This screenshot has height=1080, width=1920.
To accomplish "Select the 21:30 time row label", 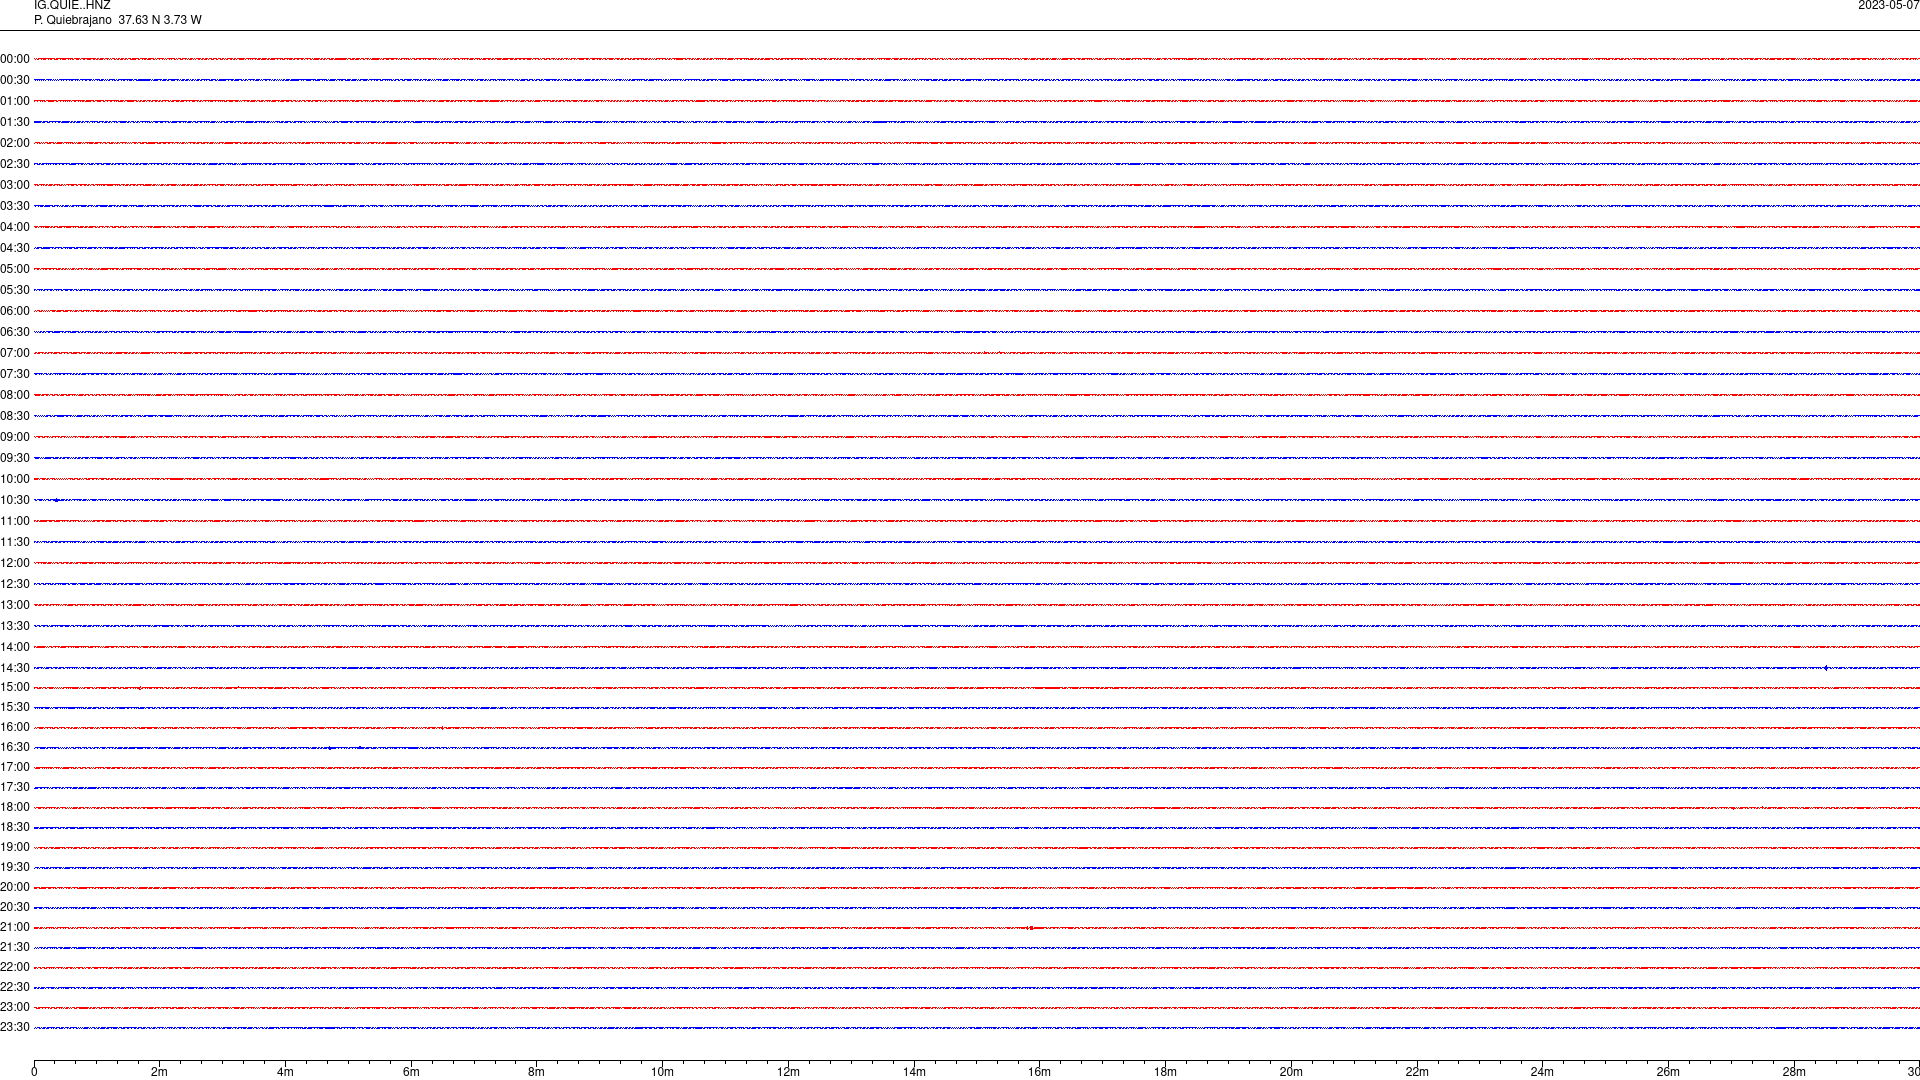I will pyautogui.click(x=15, y=947).
